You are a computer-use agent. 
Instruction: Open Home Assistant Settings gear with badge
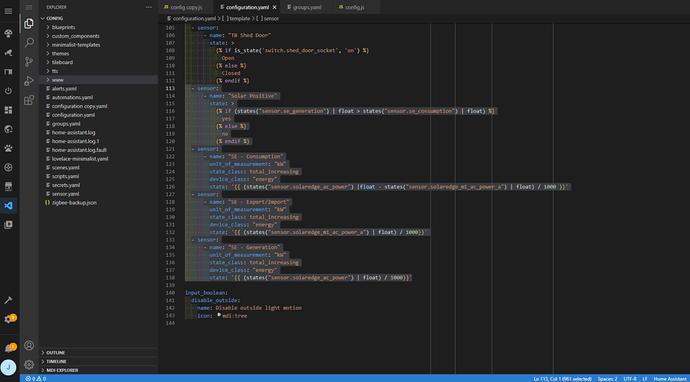coord(8,319)
